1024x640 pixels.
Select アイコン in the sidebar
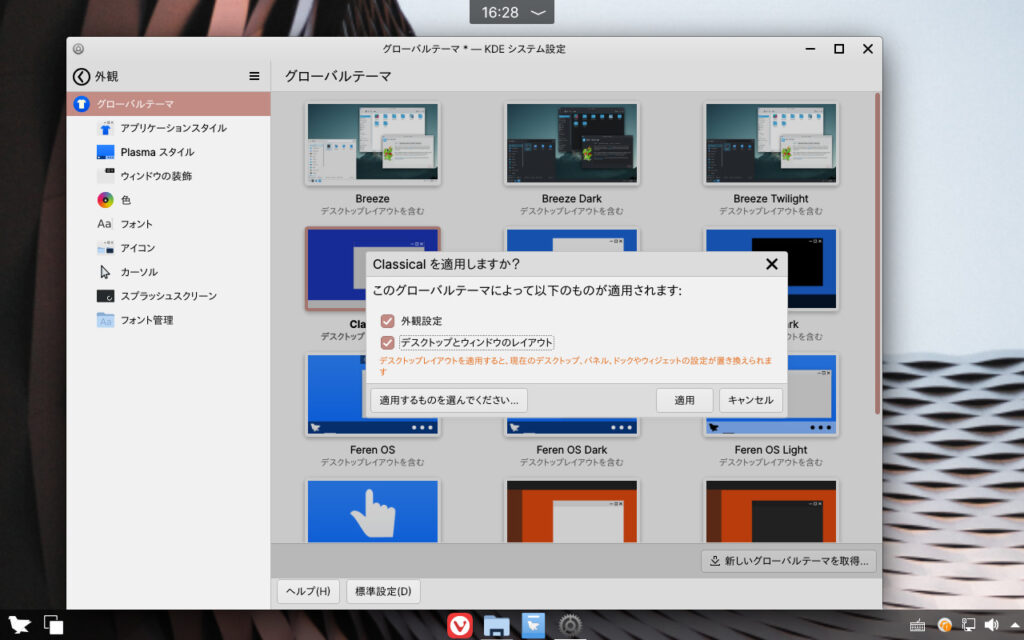pyautogui.click(x=168, y=248)
